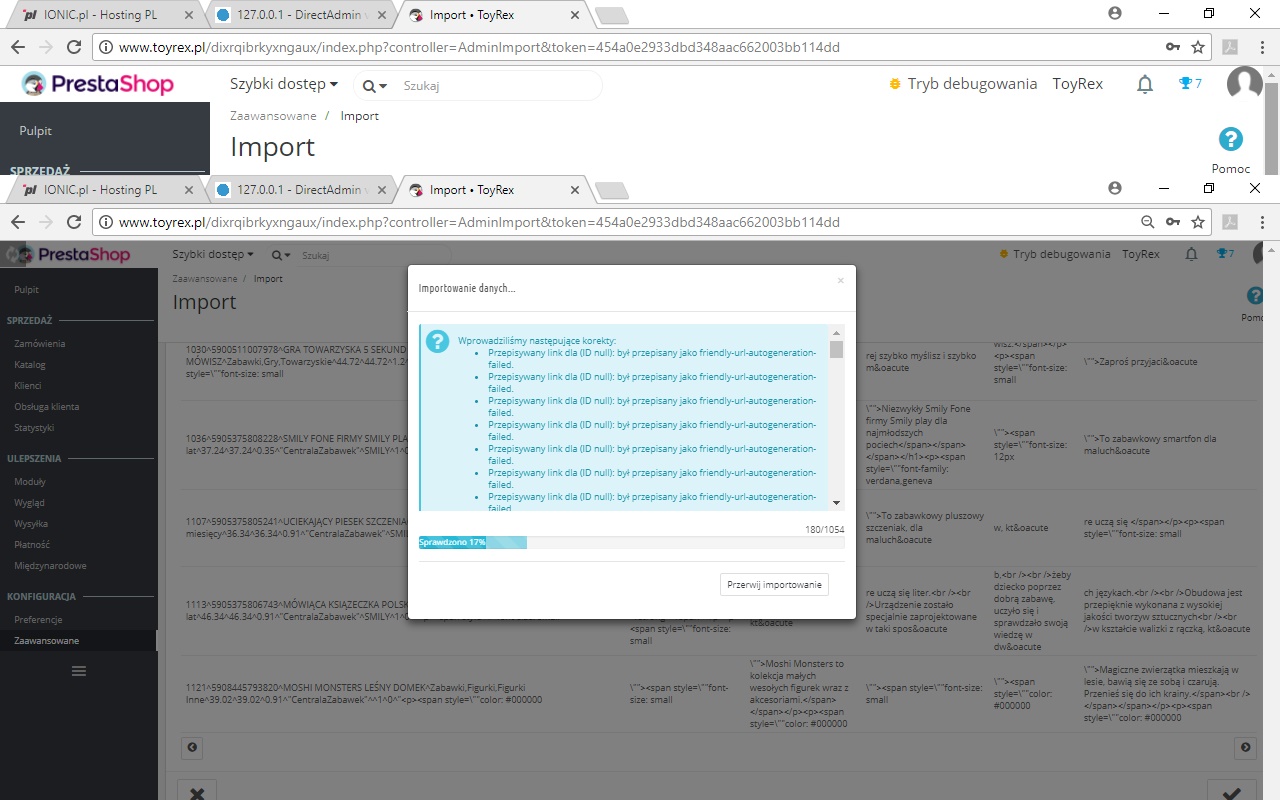Image resolution: width=1280 pixels, height=800 pixels.
Task: Switch to the 127.0.0.1 DirectAdmin tab in the back window
Action: click(x=300, y=15)
